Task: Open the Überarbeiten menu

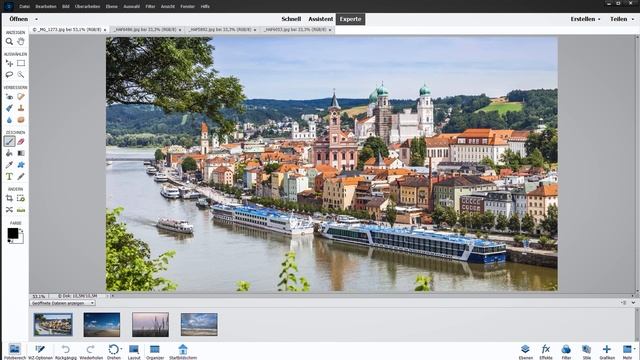Action: click(x=87, y=7)
